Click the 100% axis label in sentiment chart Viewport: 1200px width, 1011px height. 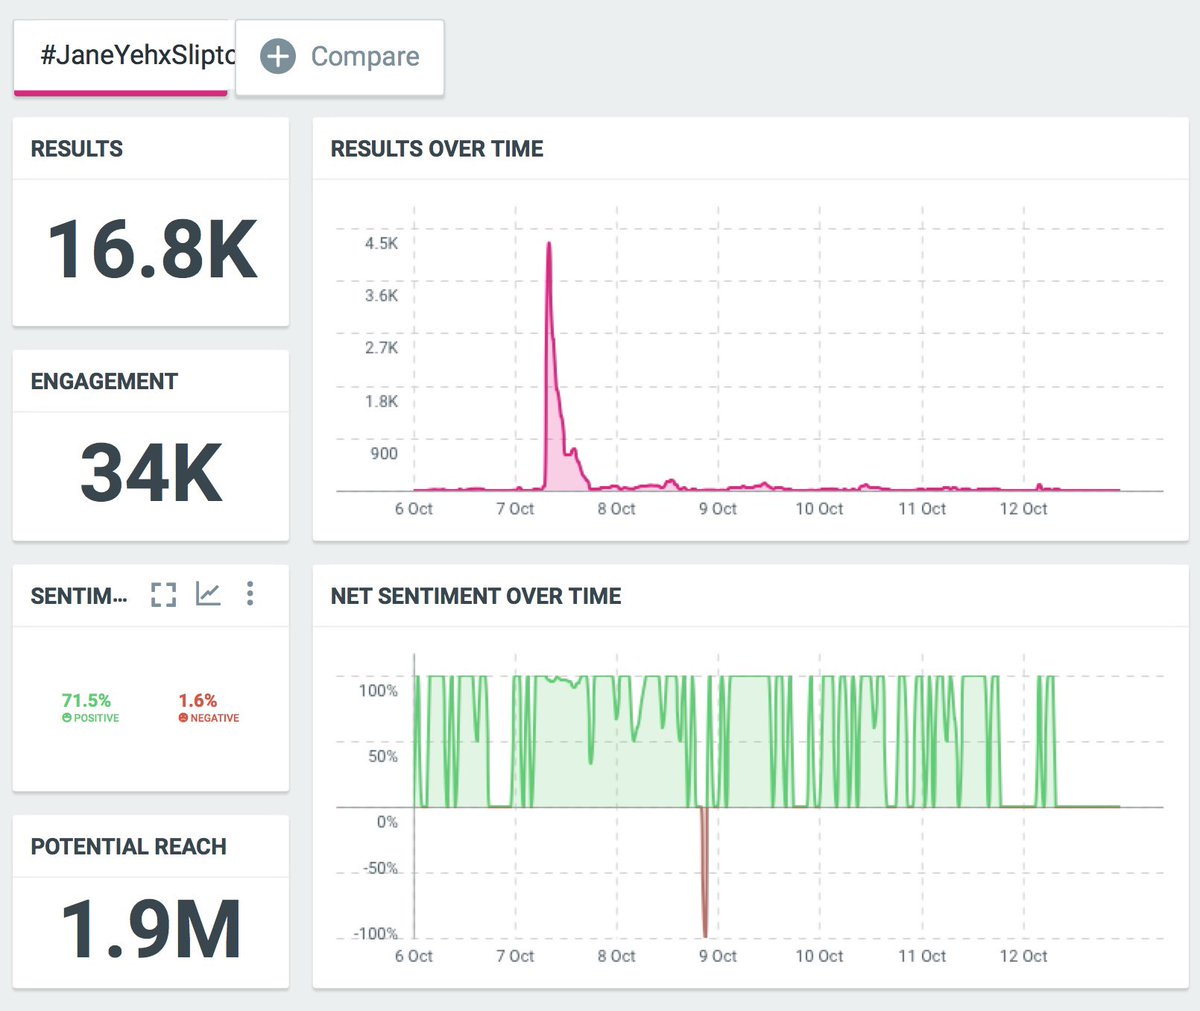378,690
